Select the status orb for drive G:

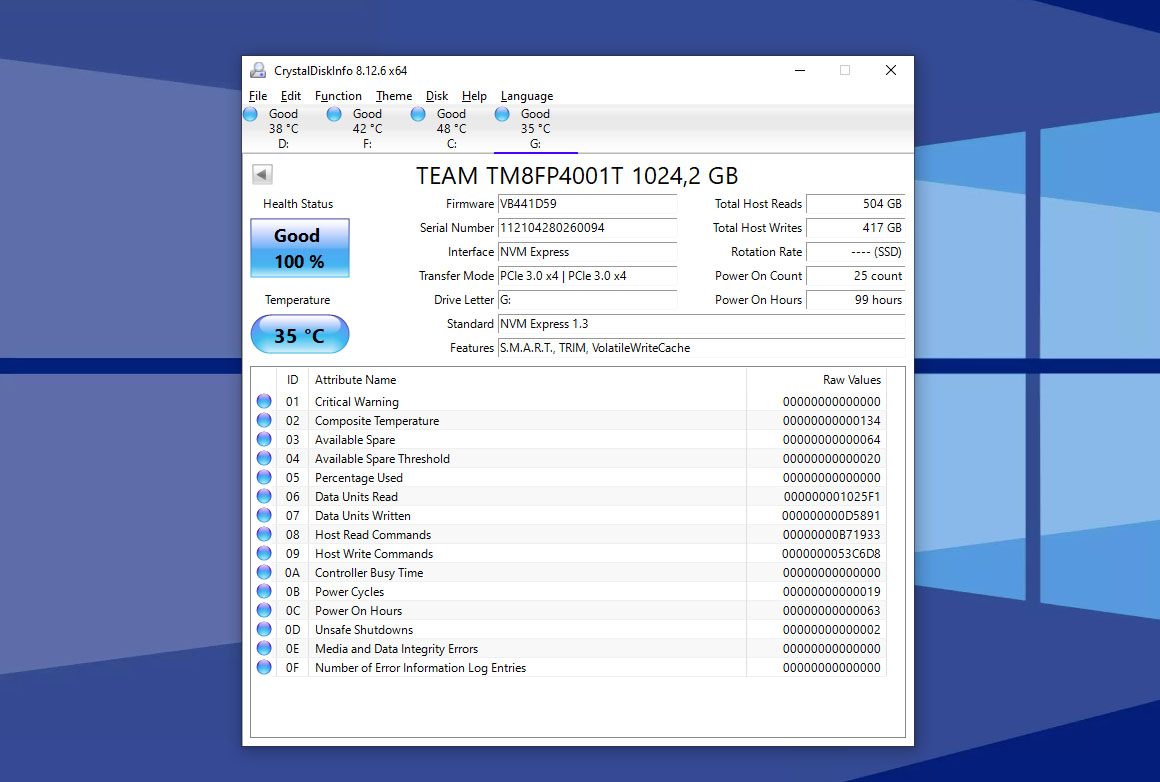pos(502,114)
